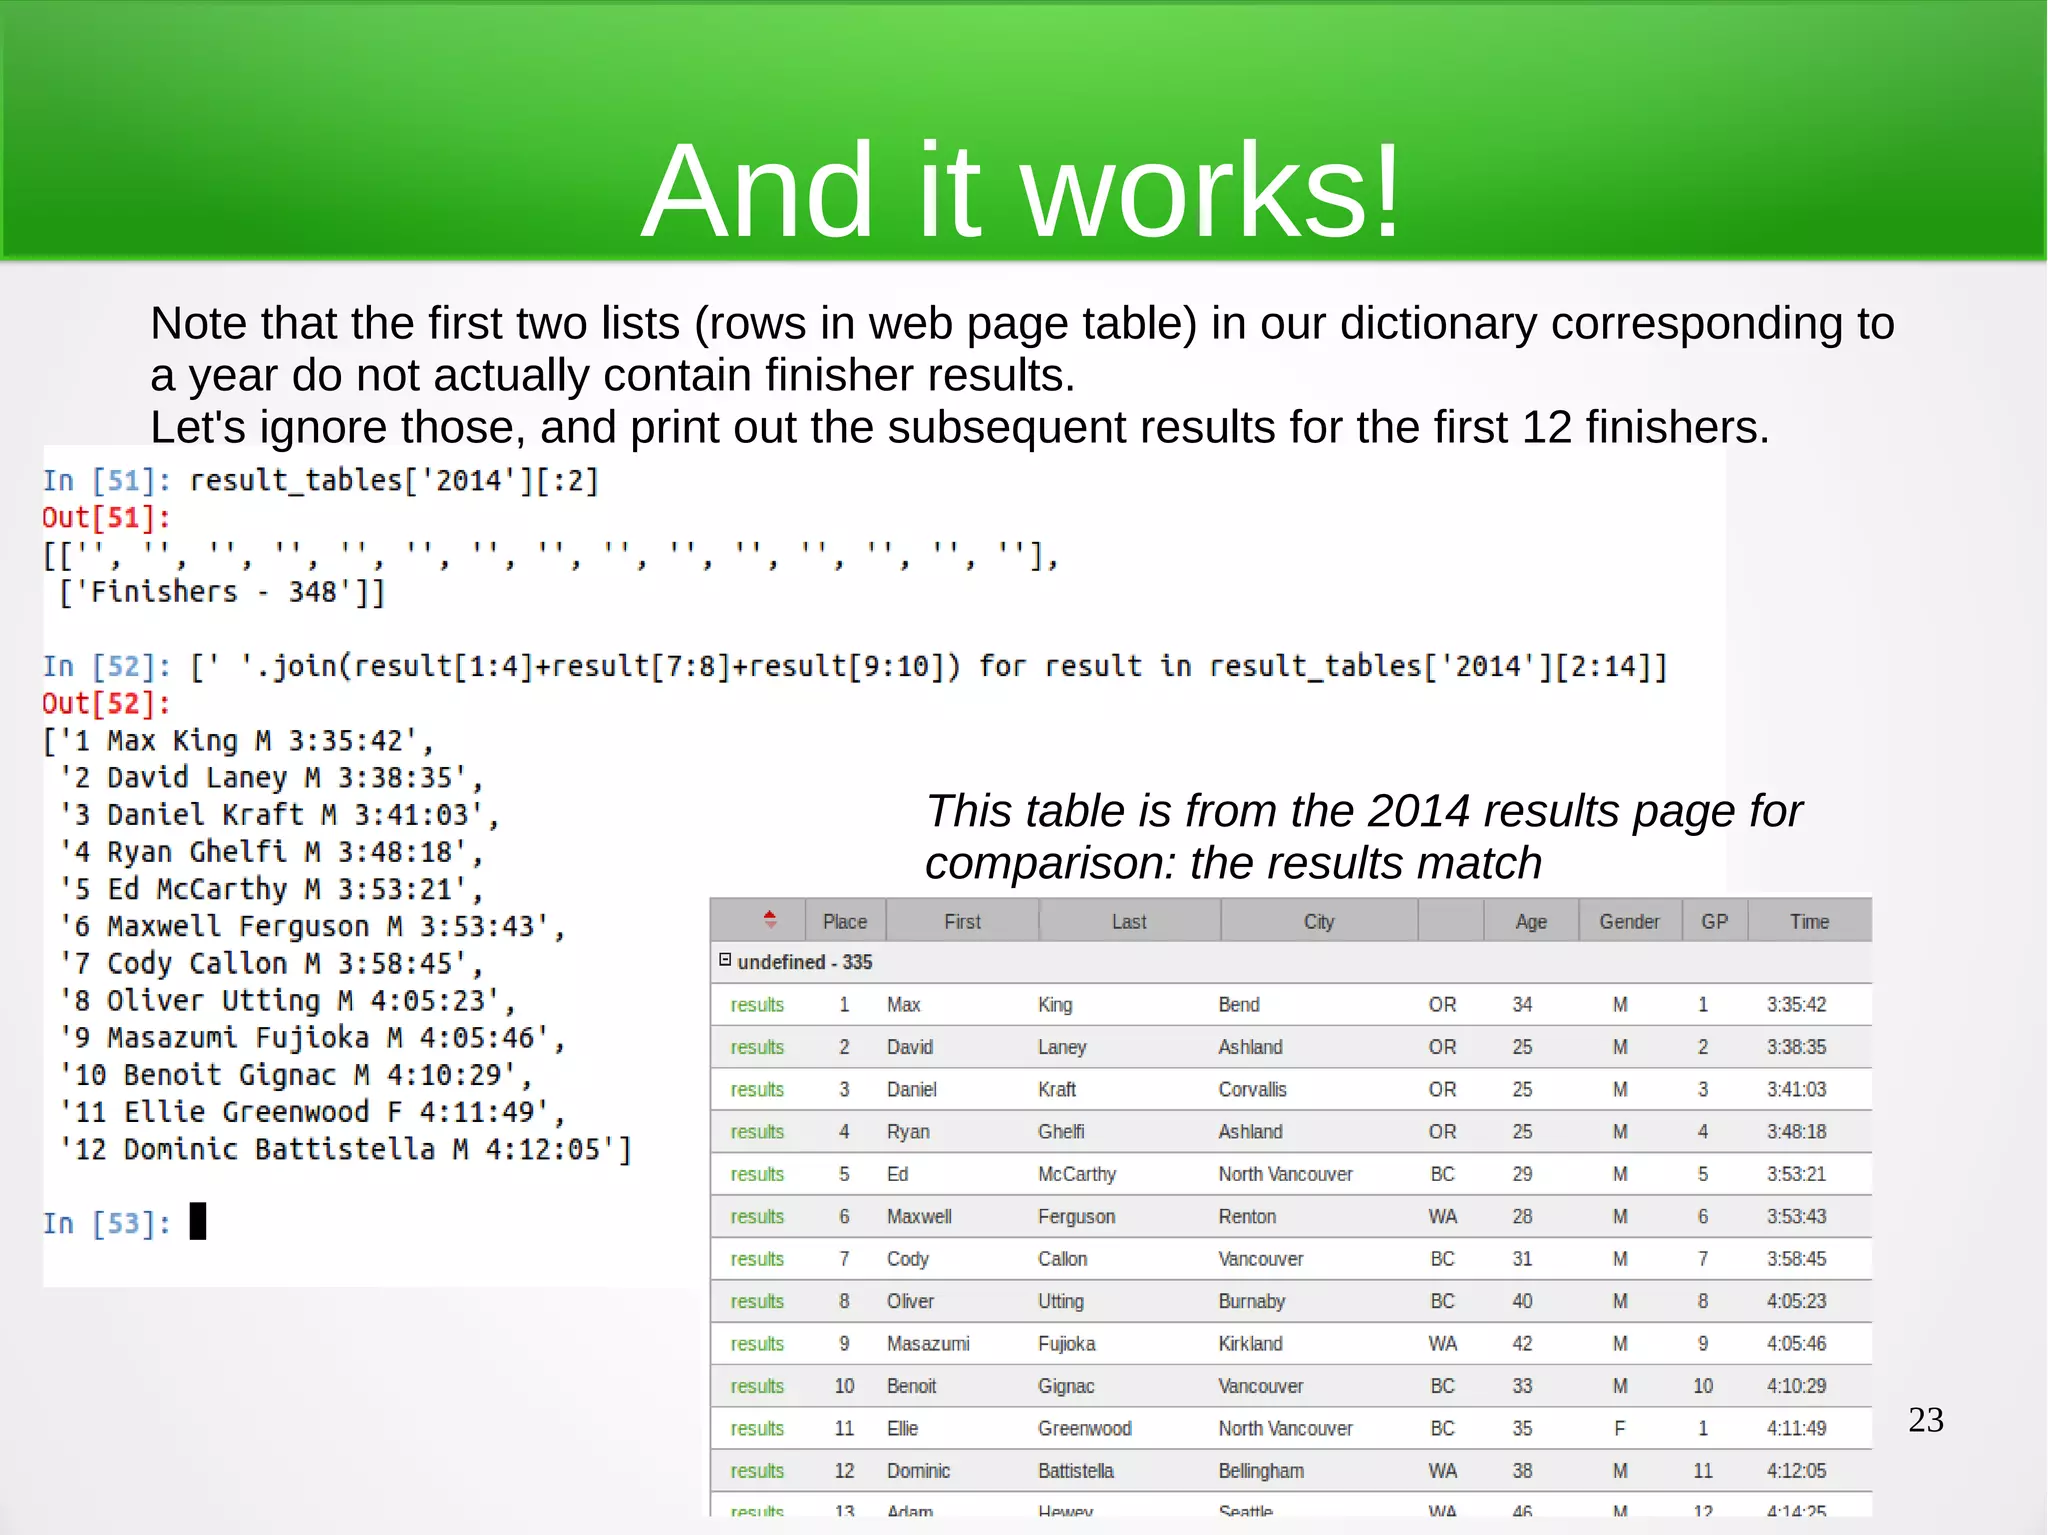
Task: Open results link for Ellie Greenwood
Action: click(757, 1429)
